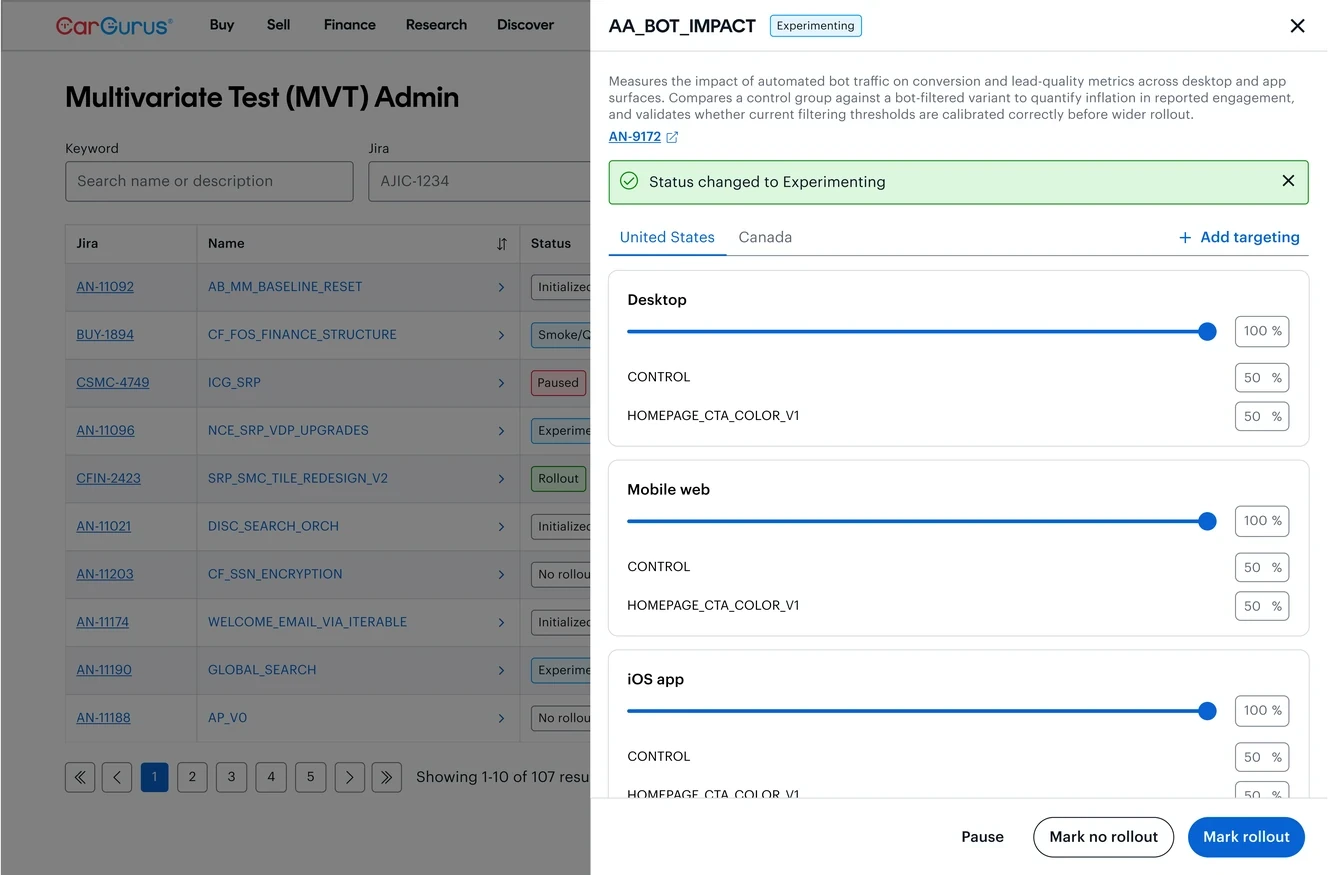The image size is (1328, 875).
Task: Click the Pause button
Action: pyautogui.click(x=982, y=837)
